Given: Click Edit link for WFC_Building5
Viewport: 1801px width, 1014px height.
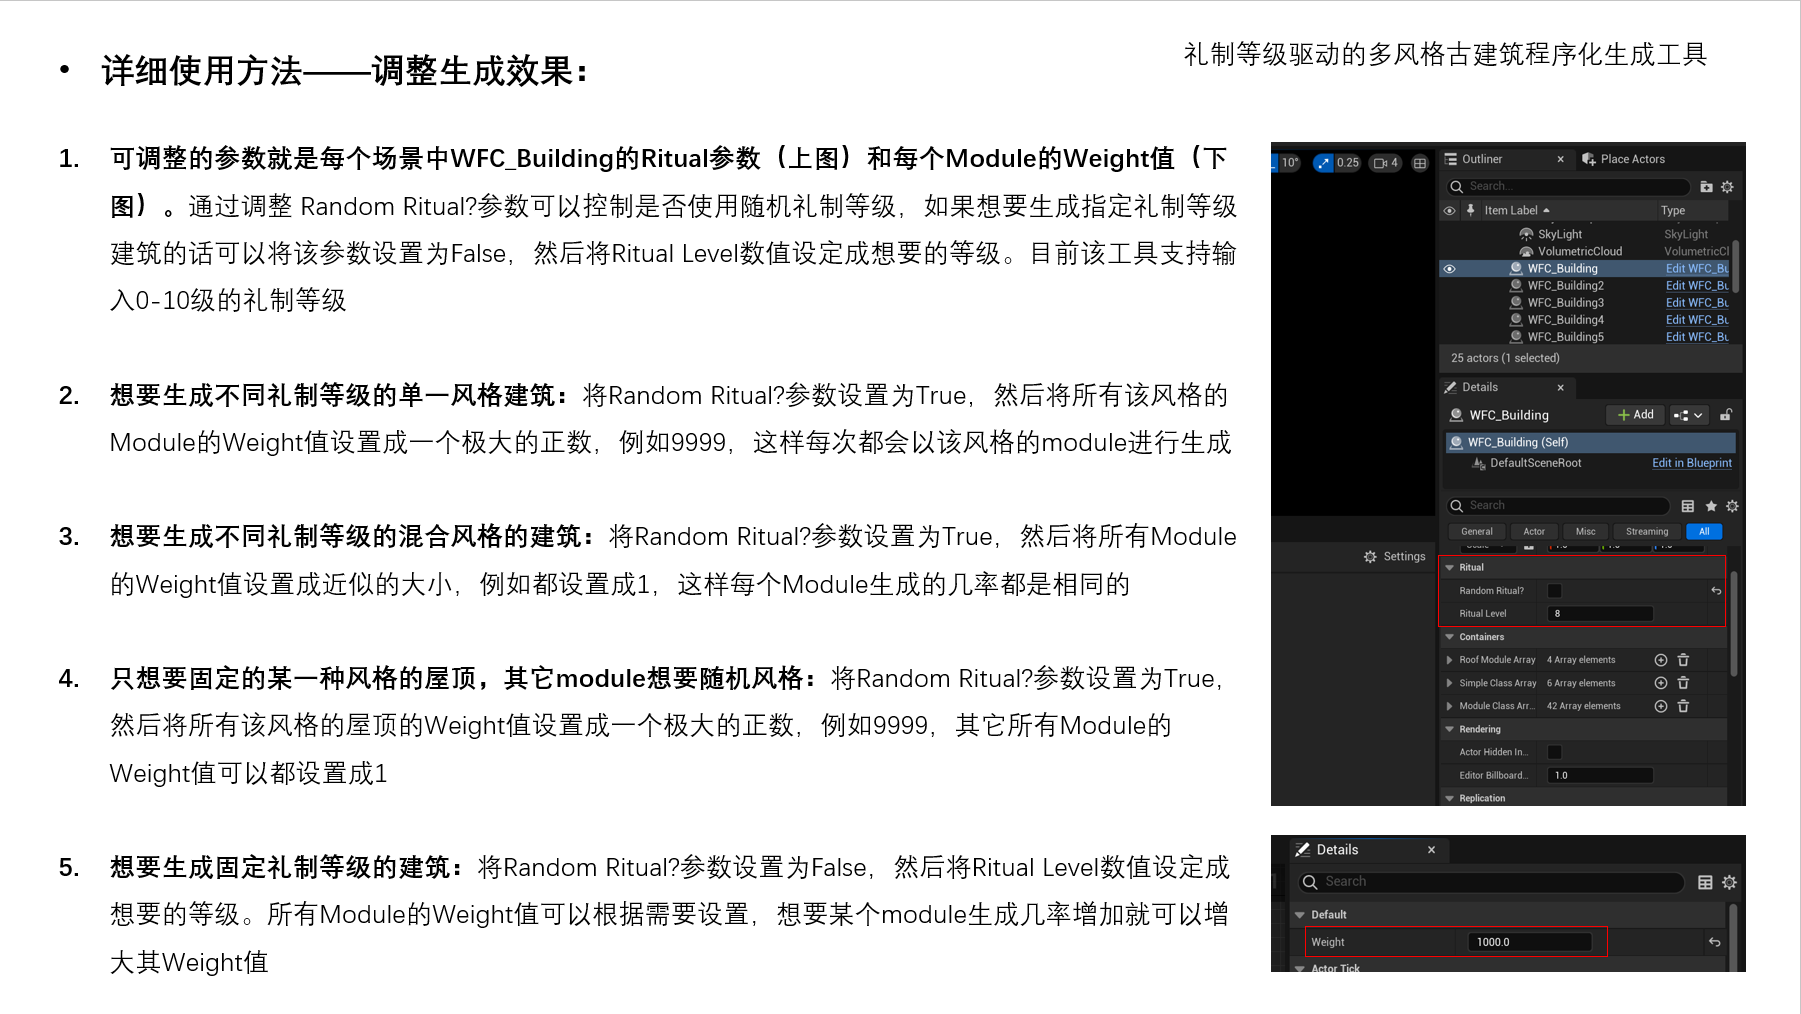Looking at the screenshot, I should (1697, 337).
